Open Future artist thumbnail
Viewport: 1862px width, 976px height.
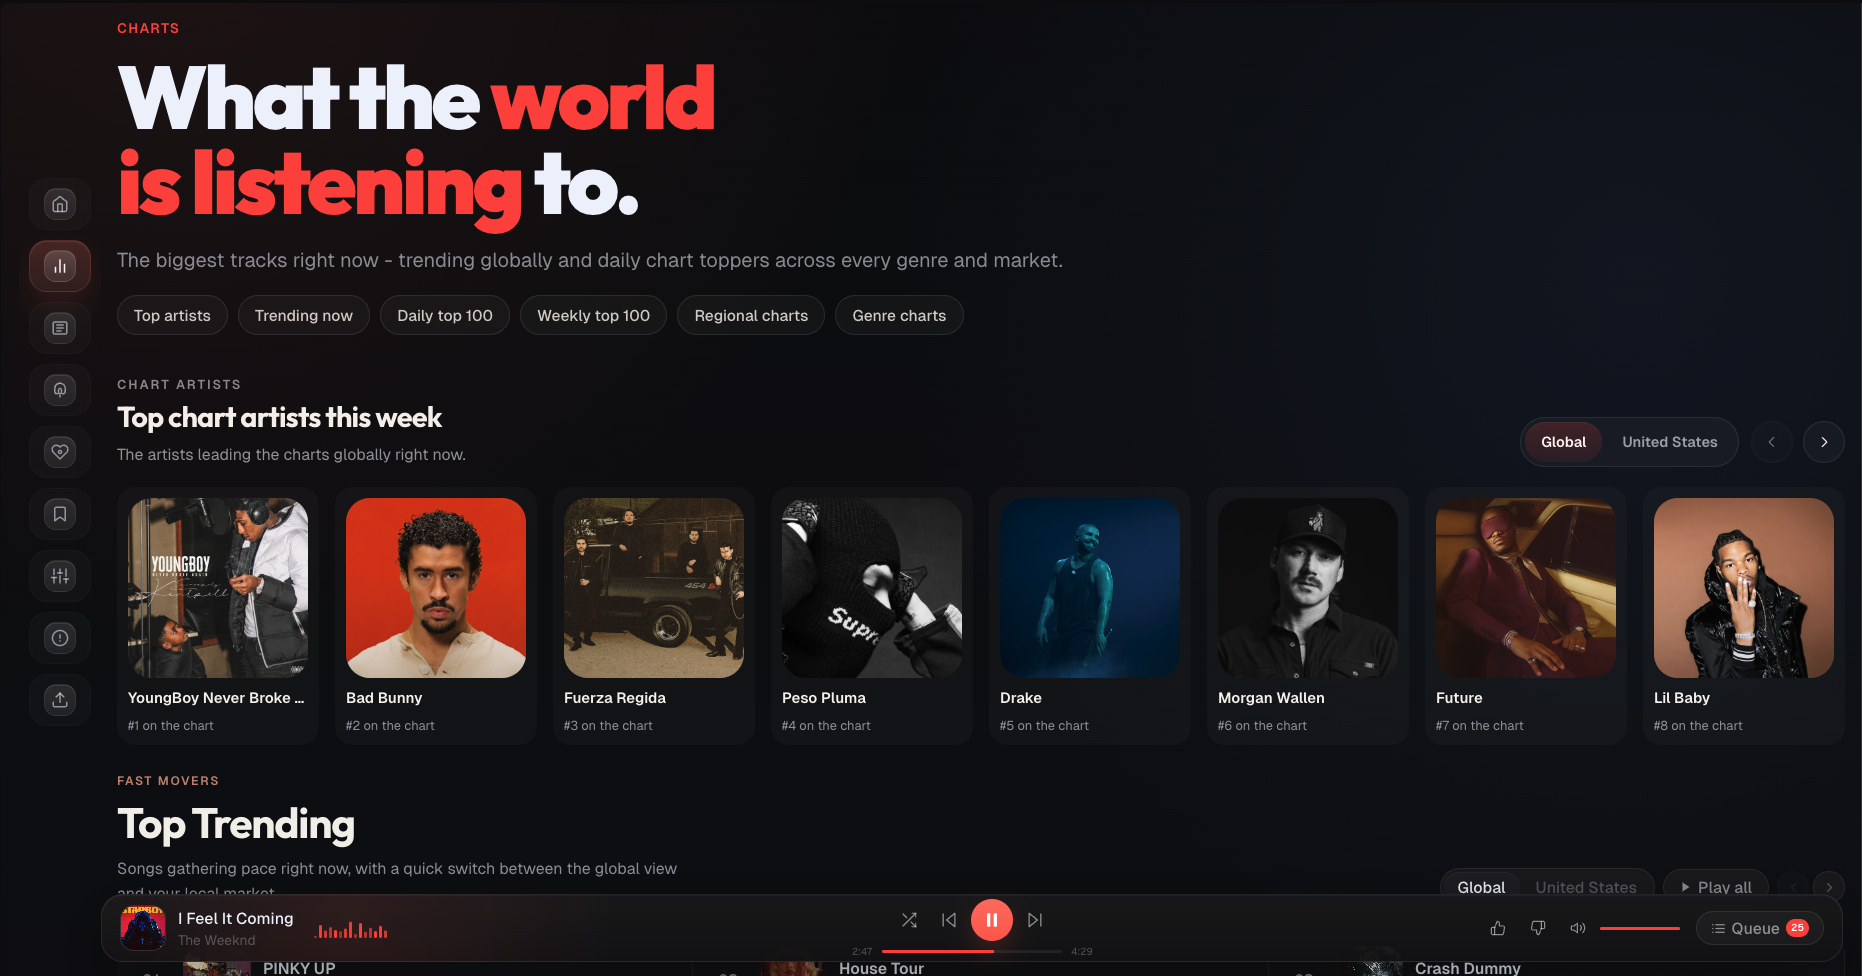coord(1526,588)
